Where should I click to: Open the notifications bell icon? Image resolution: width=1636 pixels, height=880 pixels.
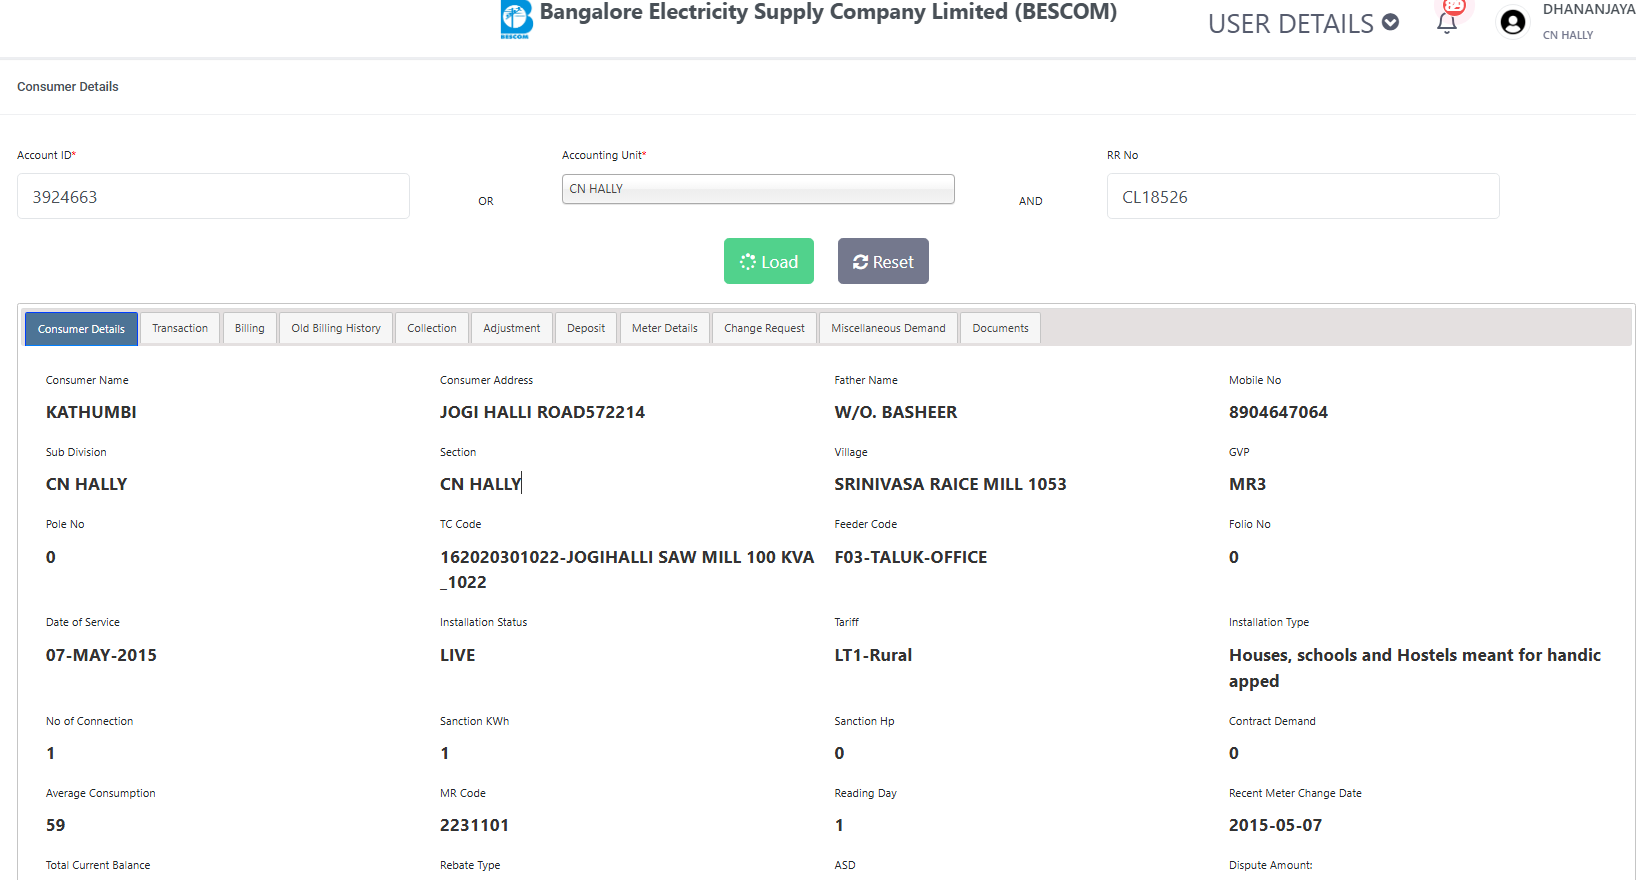pos(1446,23)
